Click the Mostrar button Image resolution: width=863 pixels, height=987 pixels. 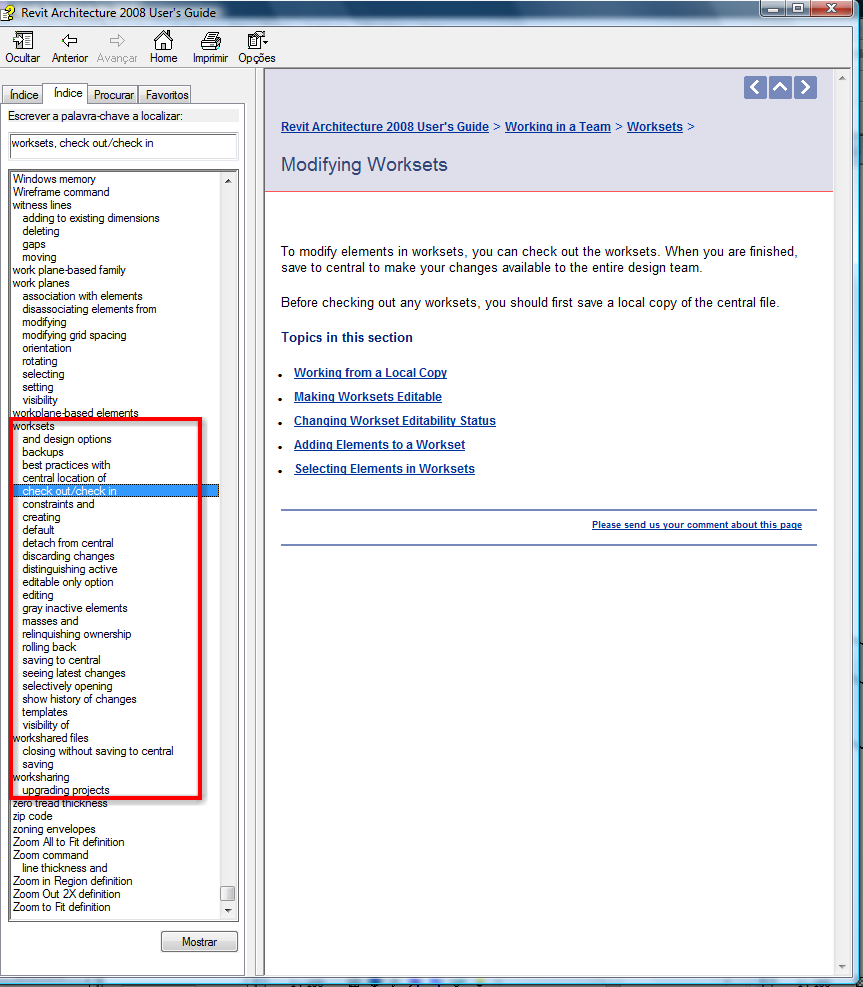[x=199, y=942]
